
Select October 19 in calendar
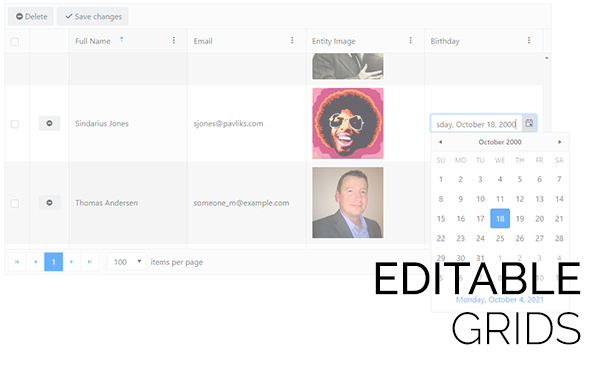tap(520, 218)
